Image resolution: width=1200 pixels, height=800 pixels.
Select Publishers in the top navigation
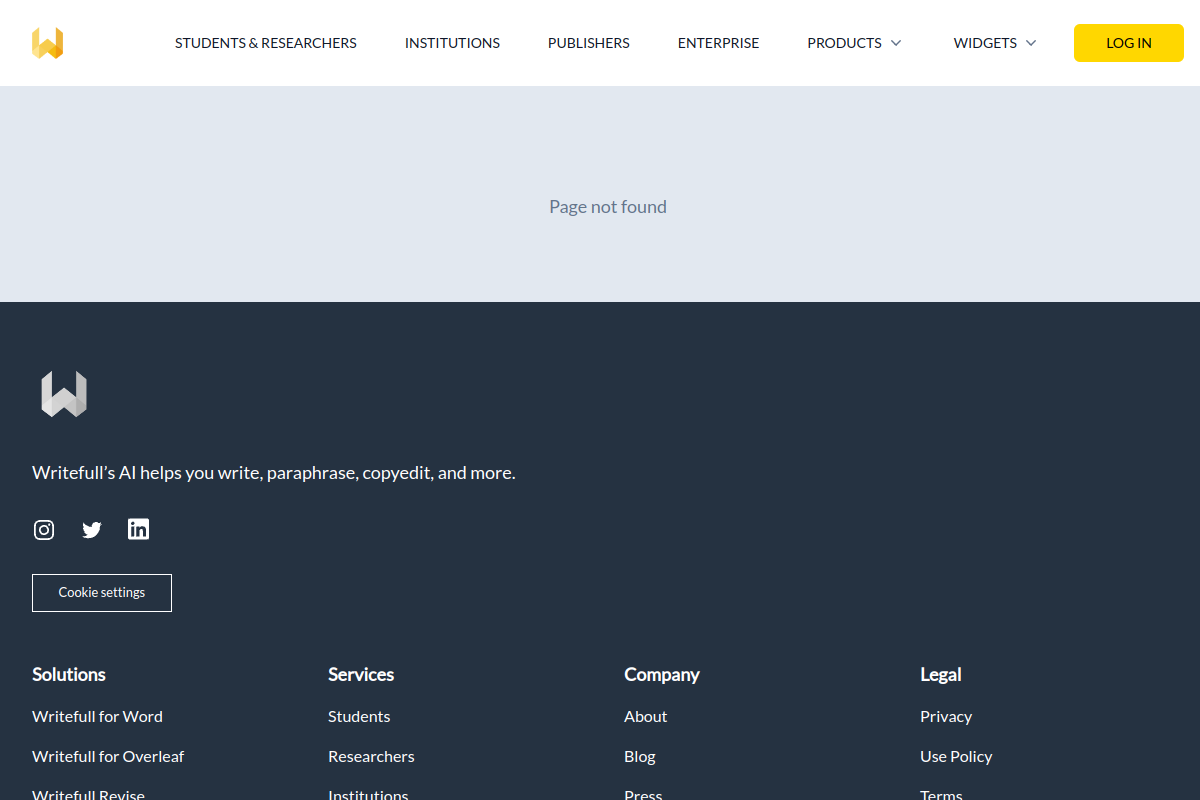coord(588,43)
